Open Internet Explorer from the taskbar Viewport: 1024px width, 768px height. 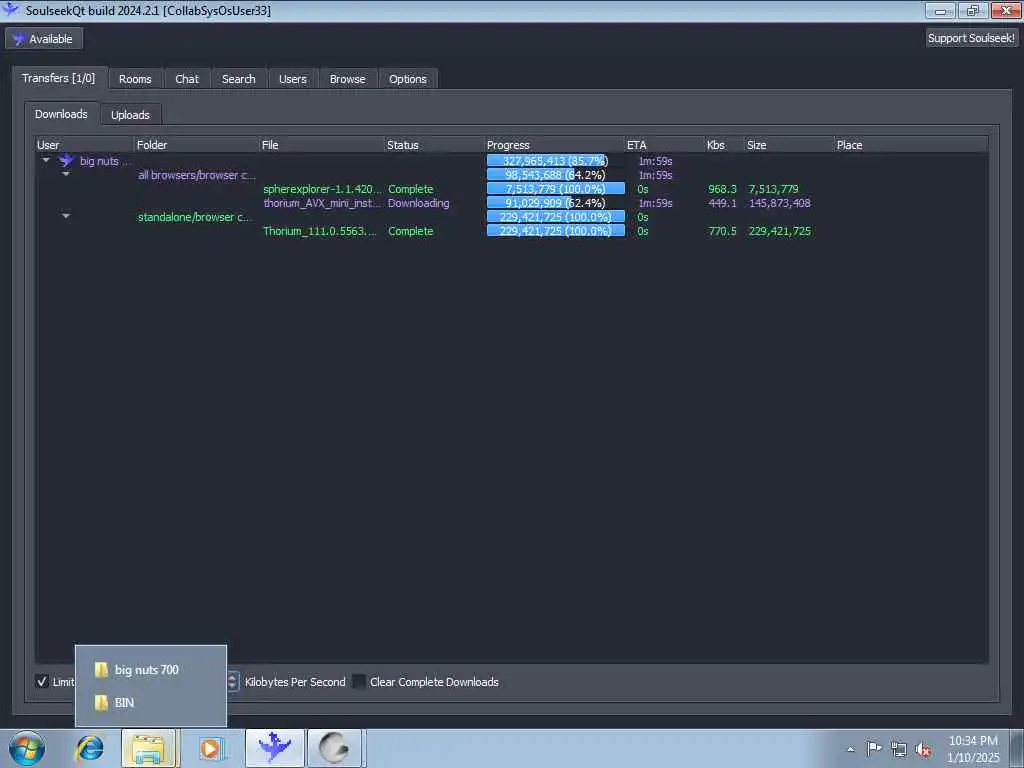pyautogui.click(x=89, y=748)
